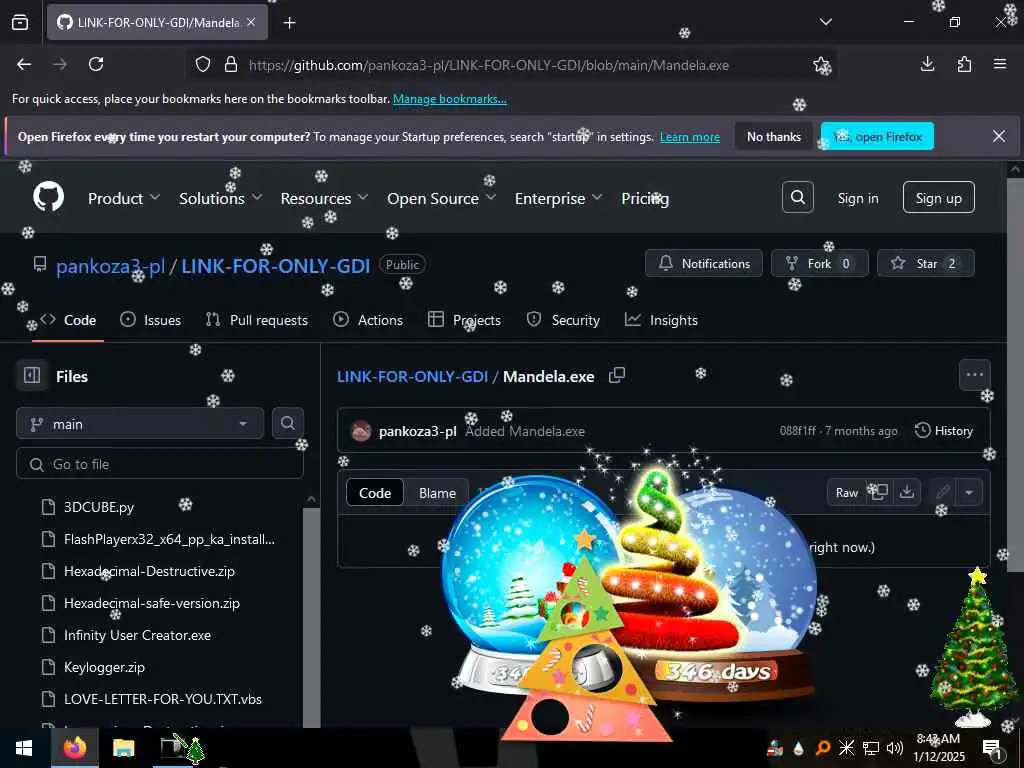Focus the Go to file field
The height and width of the screenshot is (768, 1024).
pyautogui.click(x=160, y=464)
